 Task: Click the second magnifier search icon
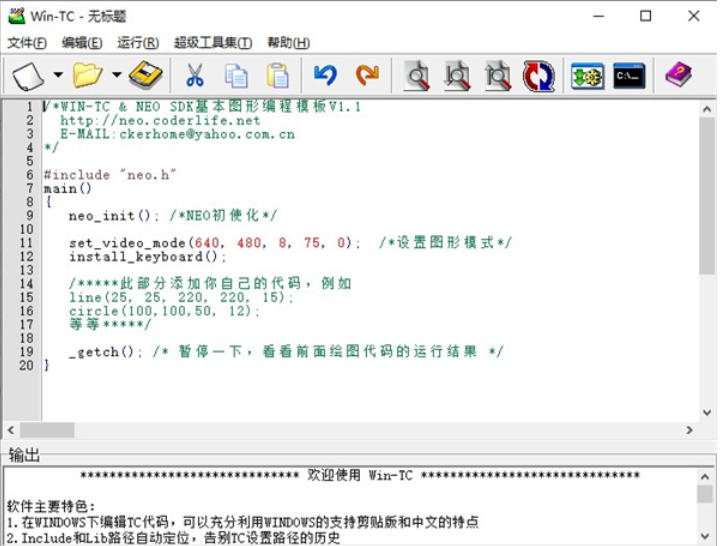click(x=457, y=75)
